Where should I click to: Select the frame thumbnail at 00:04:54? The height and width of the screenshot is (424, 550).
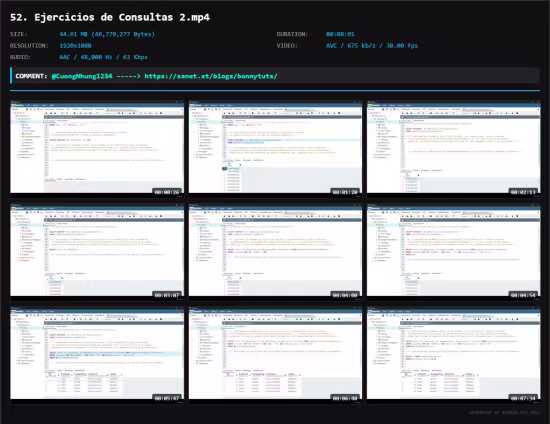click(454, 251)
